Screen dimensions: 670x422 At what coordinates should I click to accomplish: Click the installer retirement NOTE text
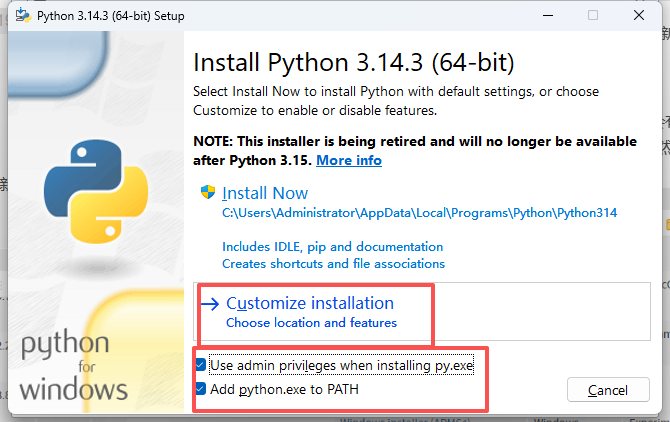(415, 151)
